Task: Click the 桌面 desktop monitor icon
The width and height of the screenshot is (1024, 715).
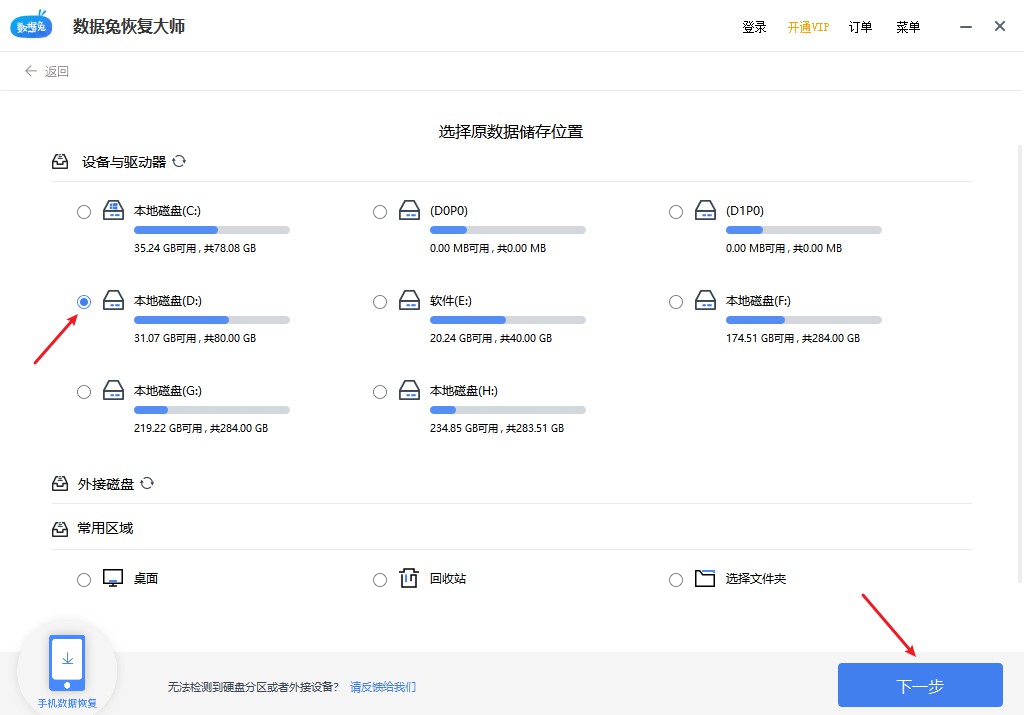Action: [113, 577]
